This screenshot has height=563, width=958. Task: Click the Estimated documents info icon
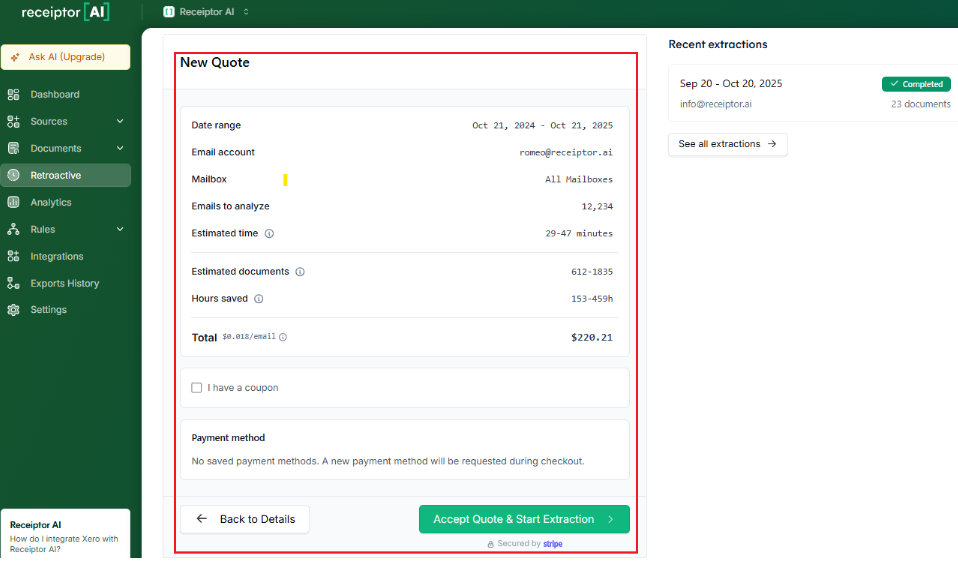coord(300,271)
